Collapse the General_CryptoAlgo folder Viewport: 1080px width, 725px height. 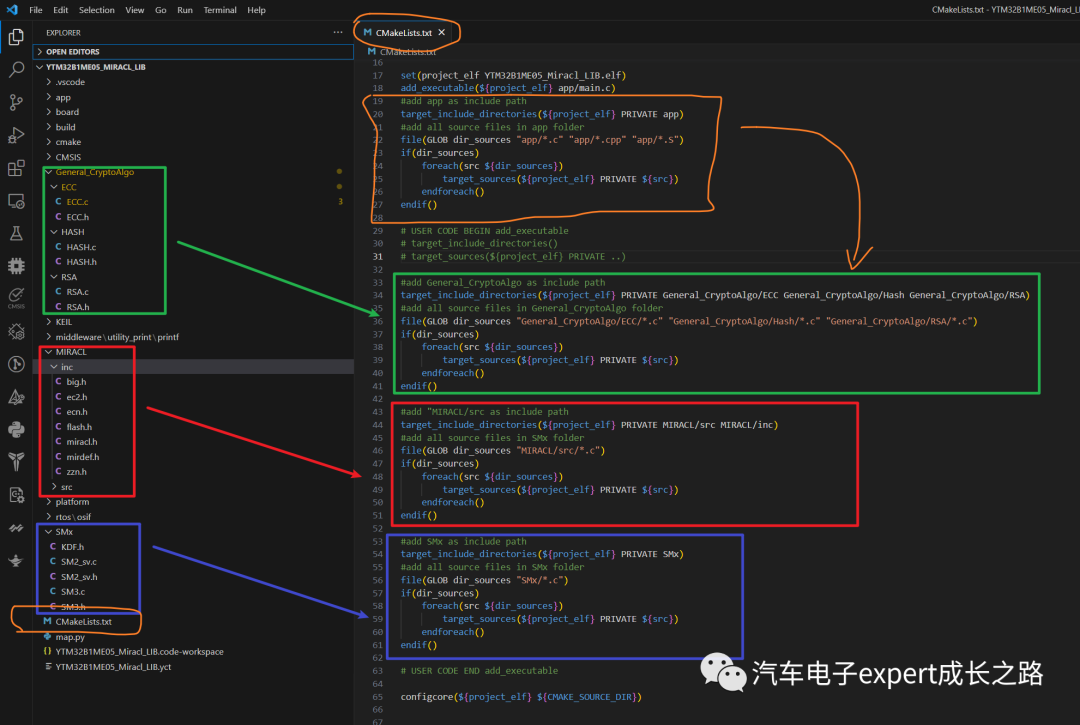coord(193,172)
